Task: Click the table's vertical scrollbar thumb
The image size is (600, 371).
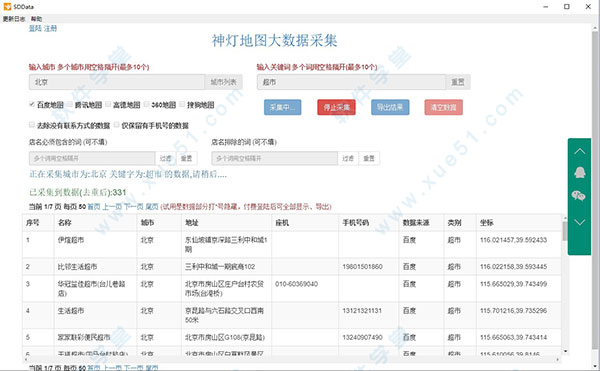Action: point(565,231)
